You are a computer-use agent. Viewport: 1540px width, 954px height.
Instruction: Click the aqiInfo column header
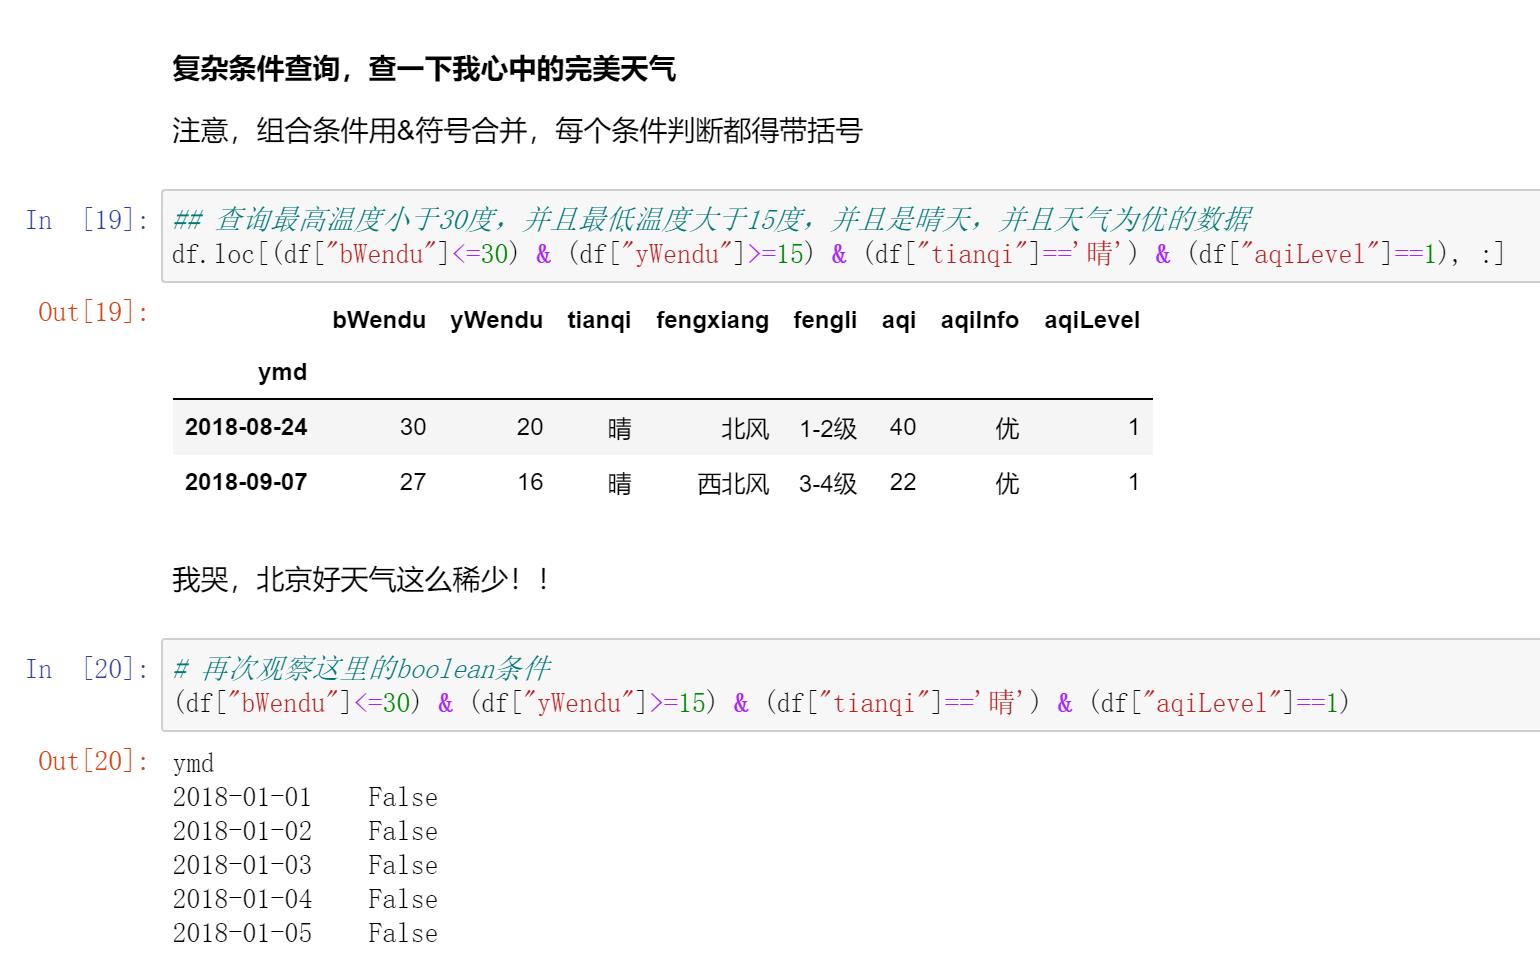979,320
